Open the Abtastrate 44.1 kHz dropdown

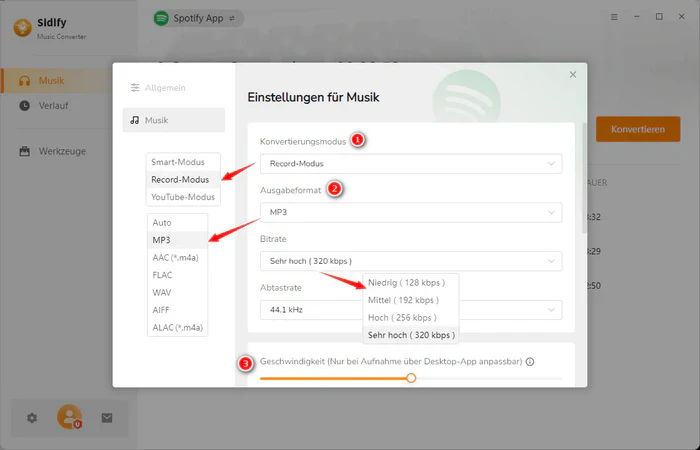(x=411, y=310)
